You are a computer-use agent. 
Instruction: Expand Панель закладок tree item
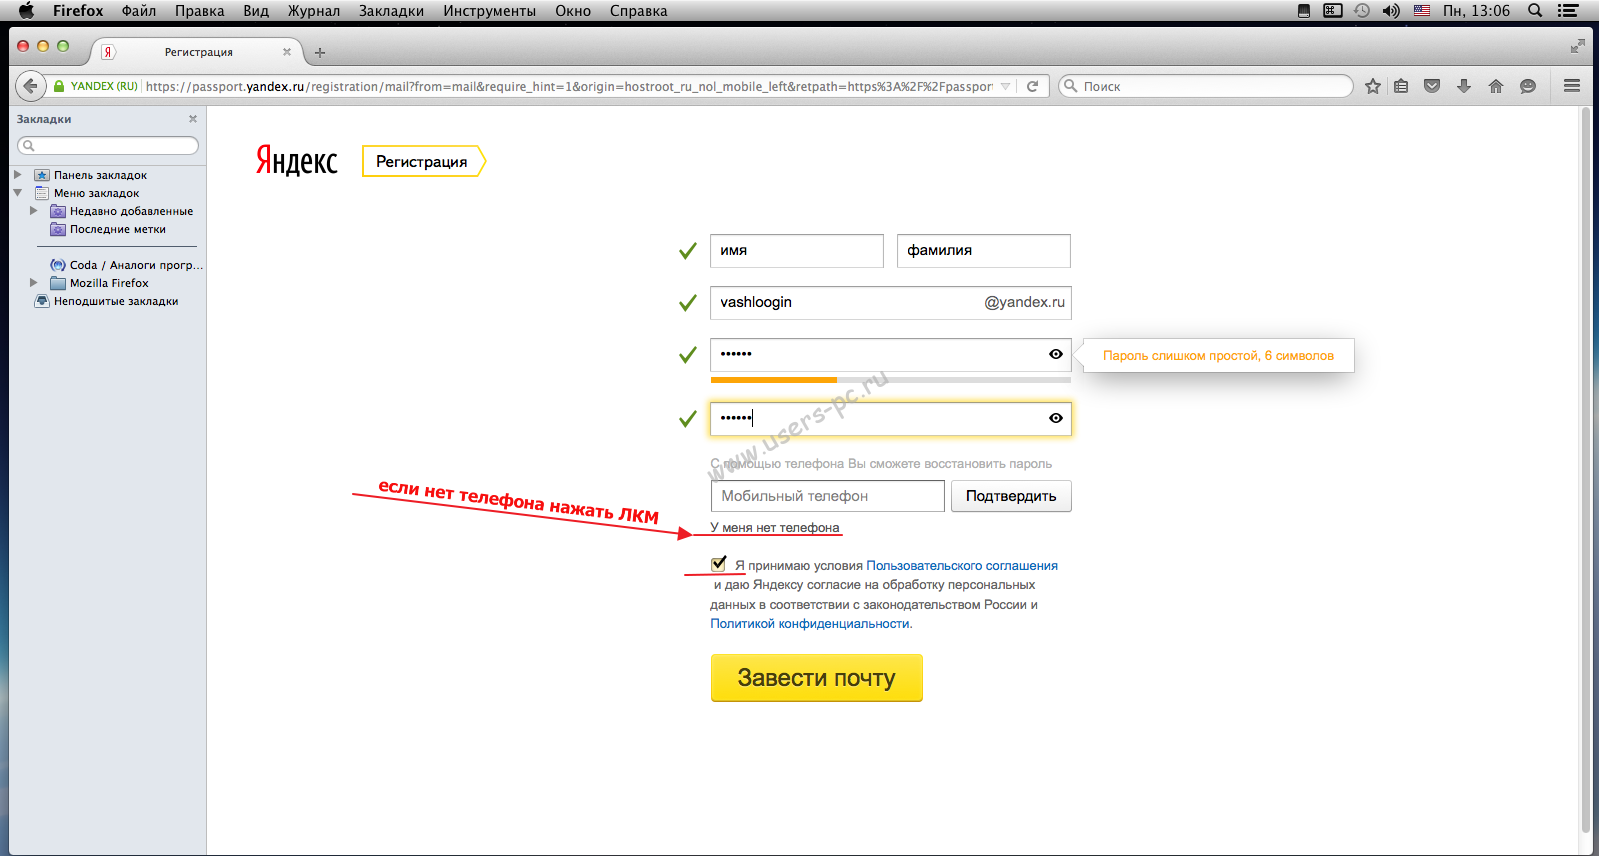tap(17, 175)
